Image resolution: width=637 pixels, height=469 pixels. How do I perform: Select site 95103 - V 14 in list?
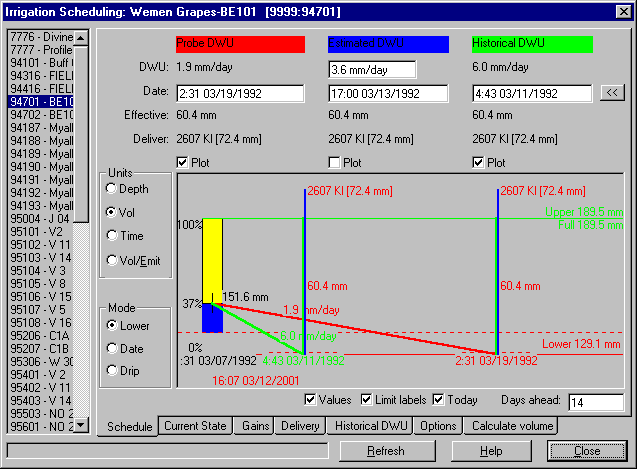41,258
